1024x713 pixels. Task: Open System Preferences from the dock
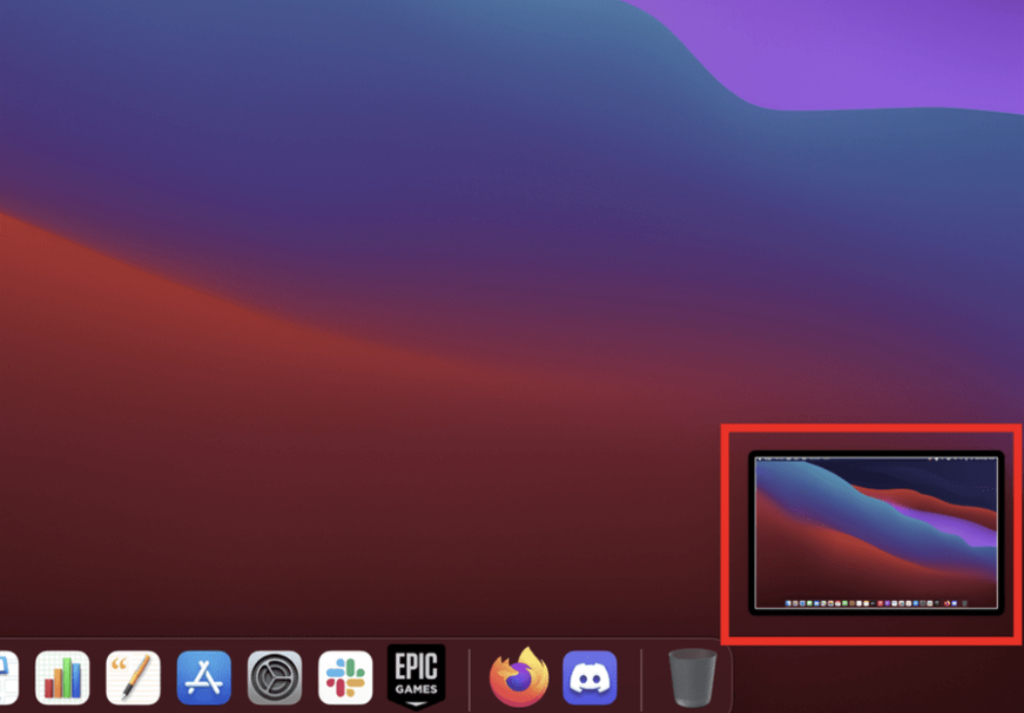click(x=275, y=678)
